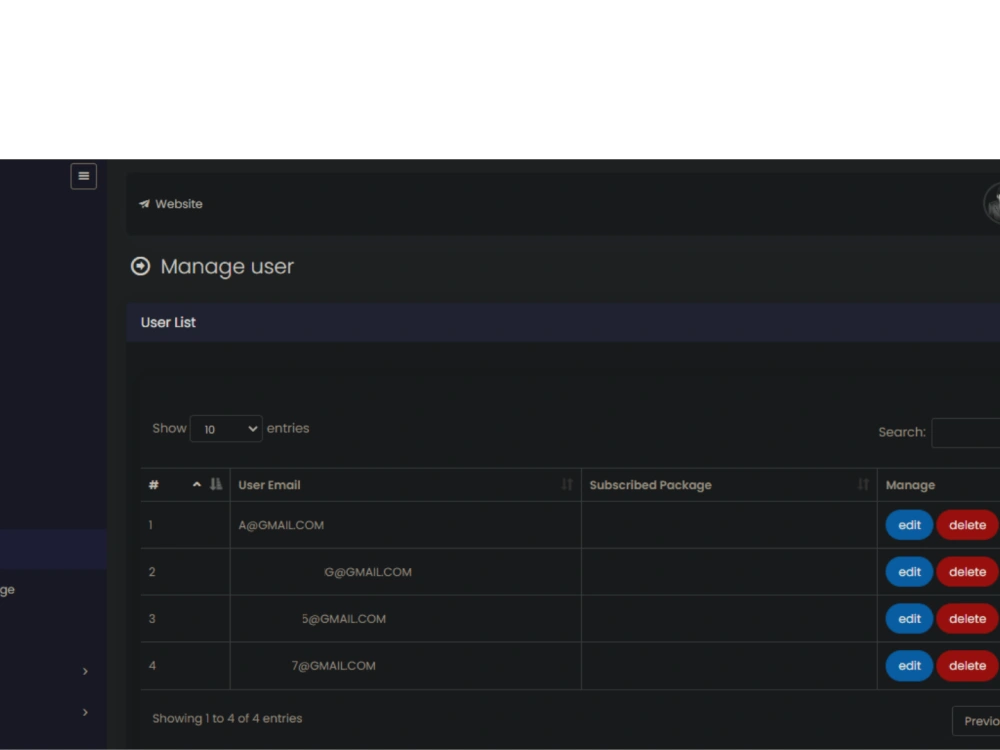Focus the Search input field
The image size is (1000, 750).
click(x=966, y=432)
